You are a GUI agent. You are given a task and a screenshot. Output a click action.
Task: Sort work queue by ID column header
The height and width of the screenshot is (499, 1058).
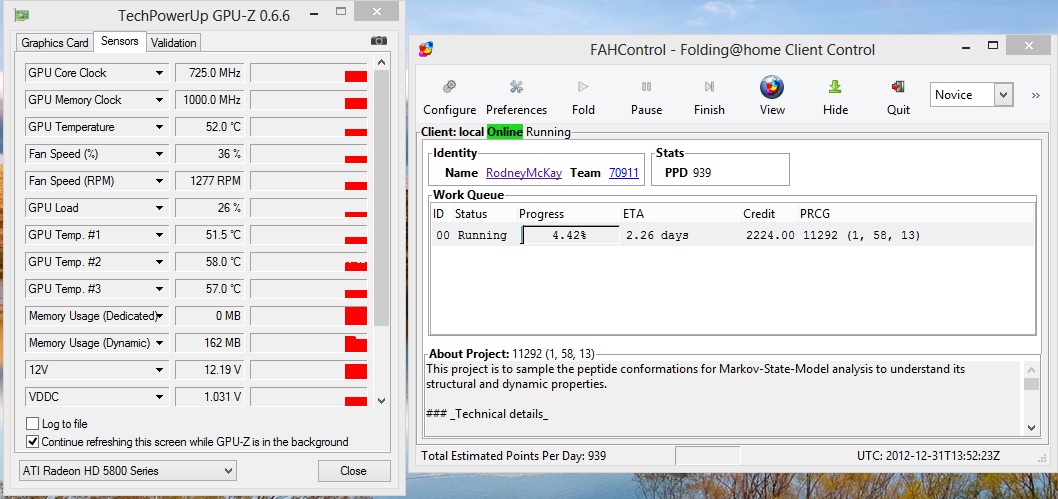pos(441,214)
